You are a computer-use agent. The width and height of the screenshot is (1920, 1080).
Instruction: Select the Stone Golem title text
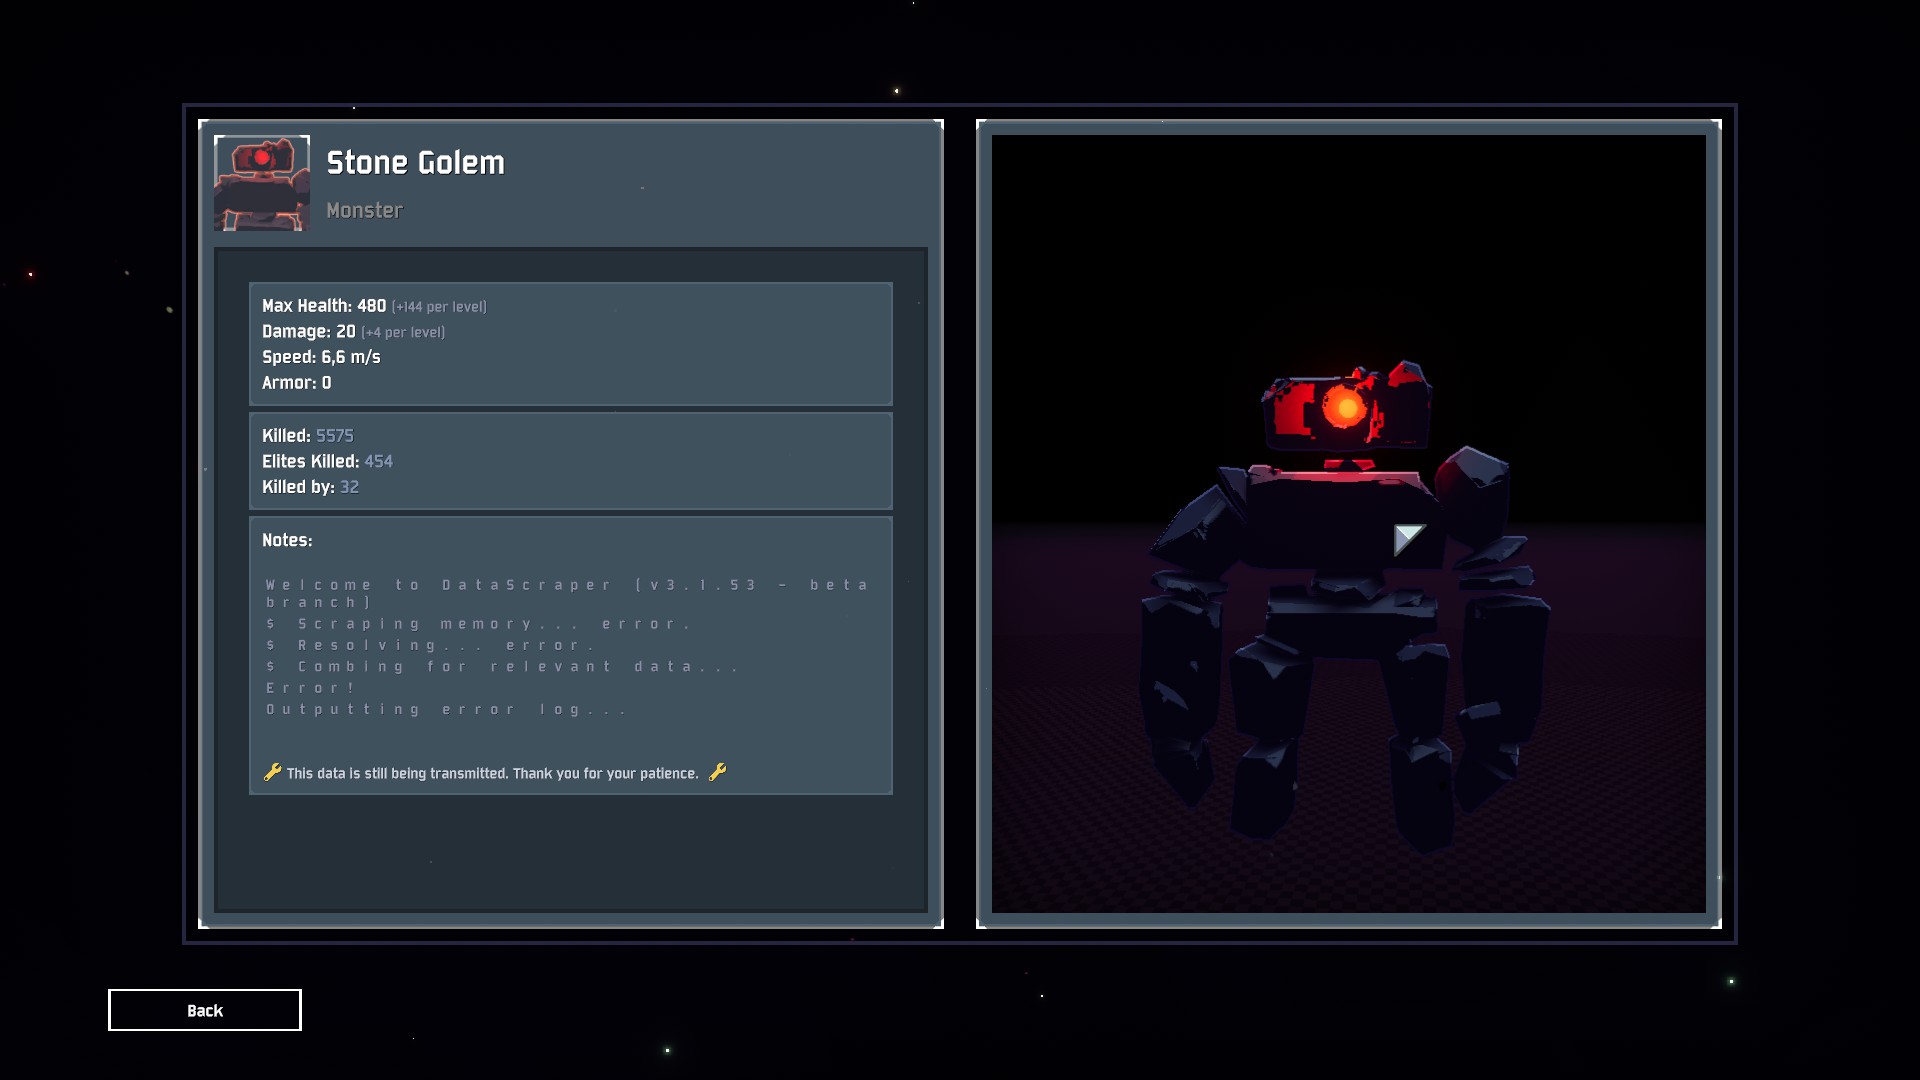tap(415, 163)
